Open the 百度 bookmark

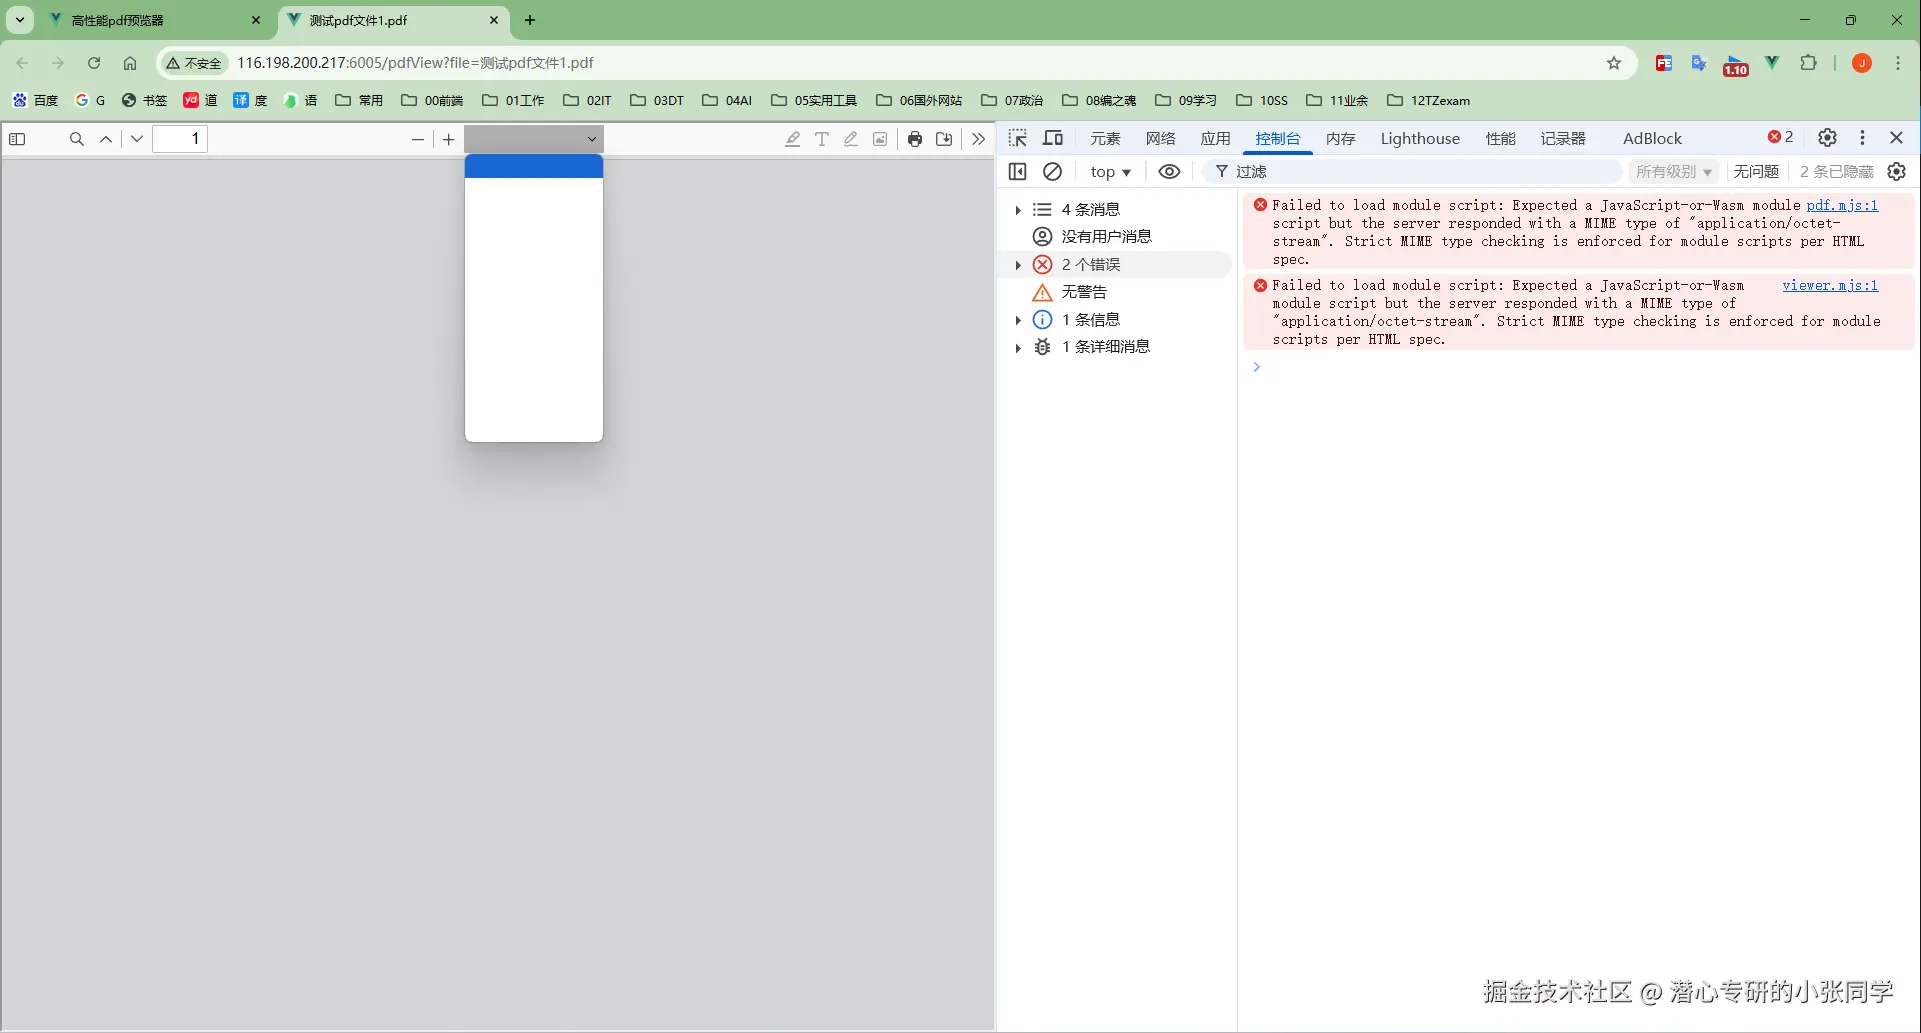click(x=35, y=100)
